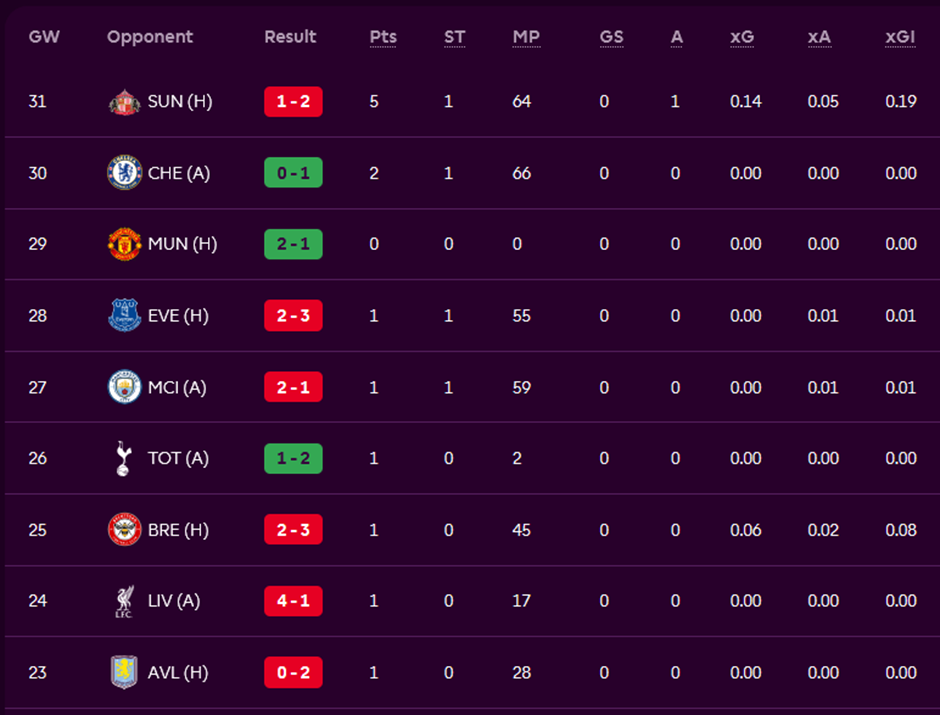Click the GW column header

point(43,37)
